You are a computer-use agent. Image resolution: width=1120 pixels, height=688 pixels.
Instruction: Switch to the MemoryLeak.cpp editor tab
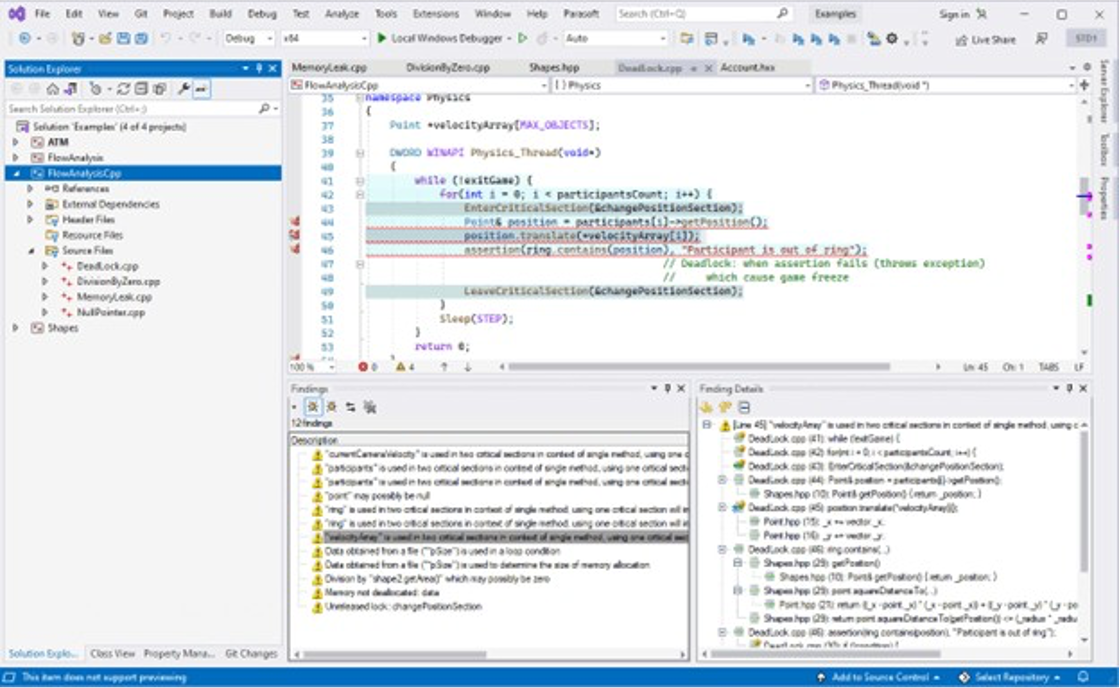[x=329, y=67]
